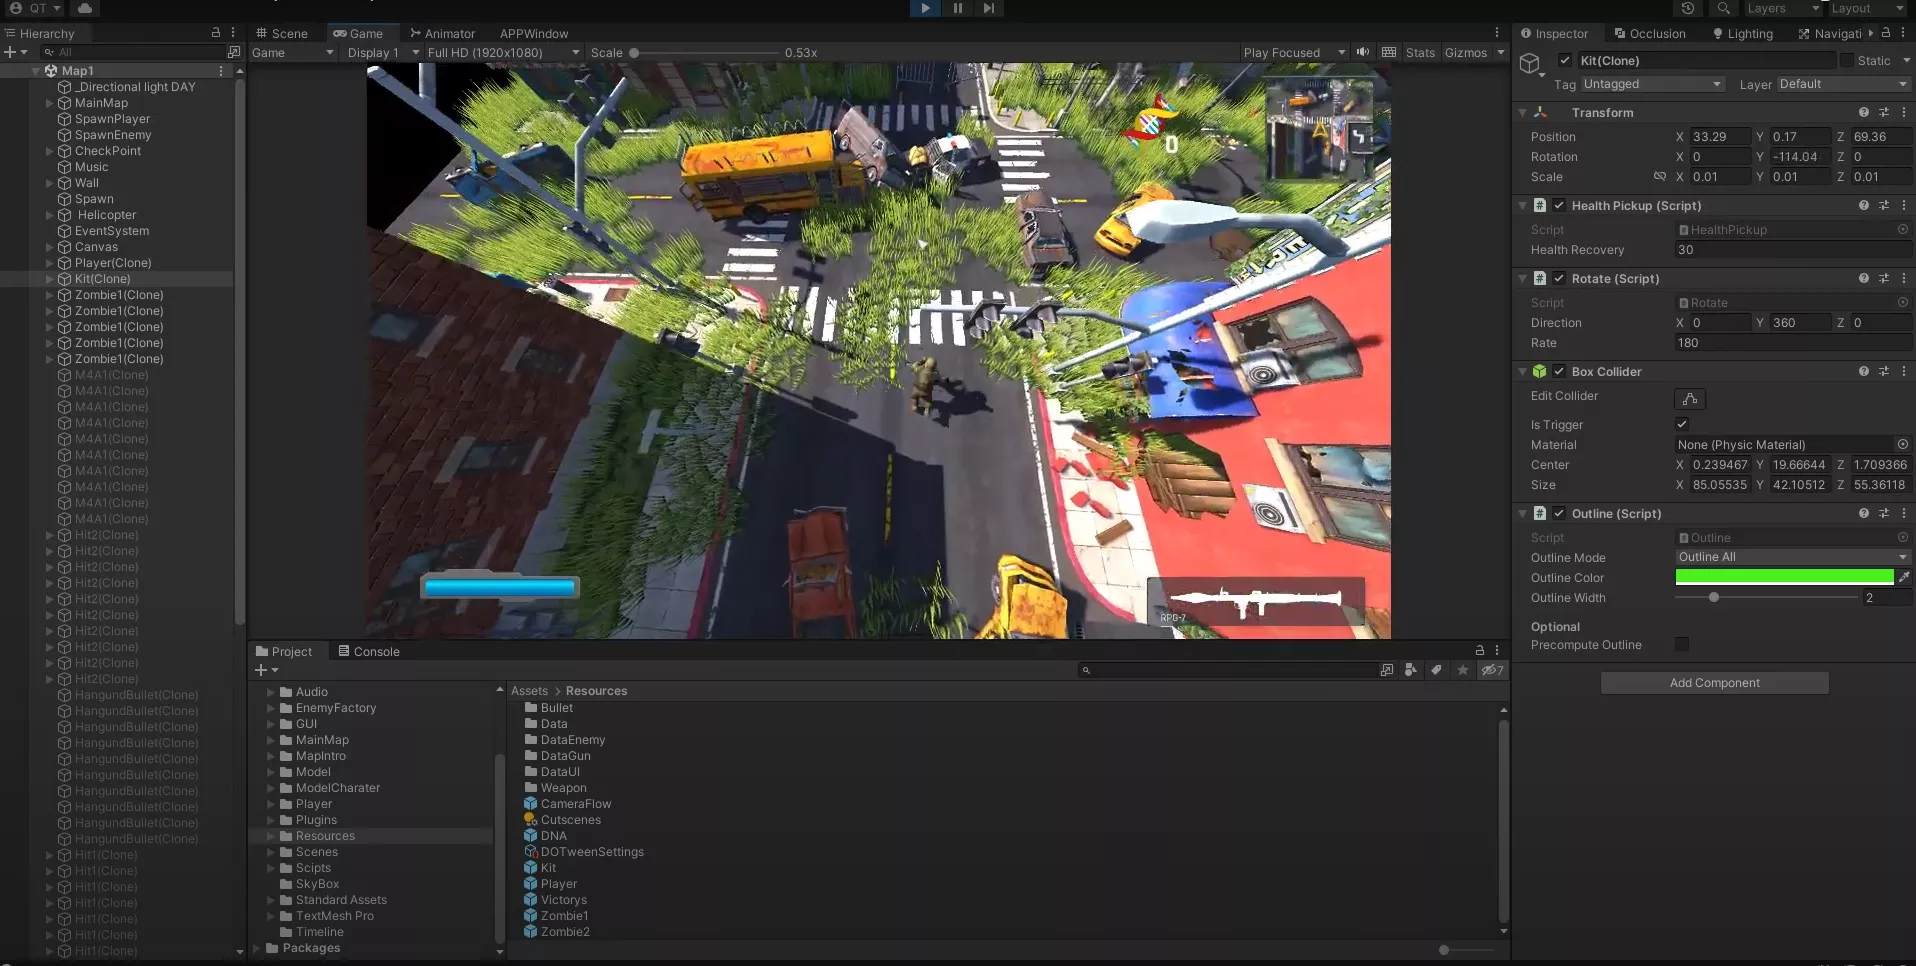Expand the MainMap hierarchy item
1916x966 pixels.
(x=49, y=103)
